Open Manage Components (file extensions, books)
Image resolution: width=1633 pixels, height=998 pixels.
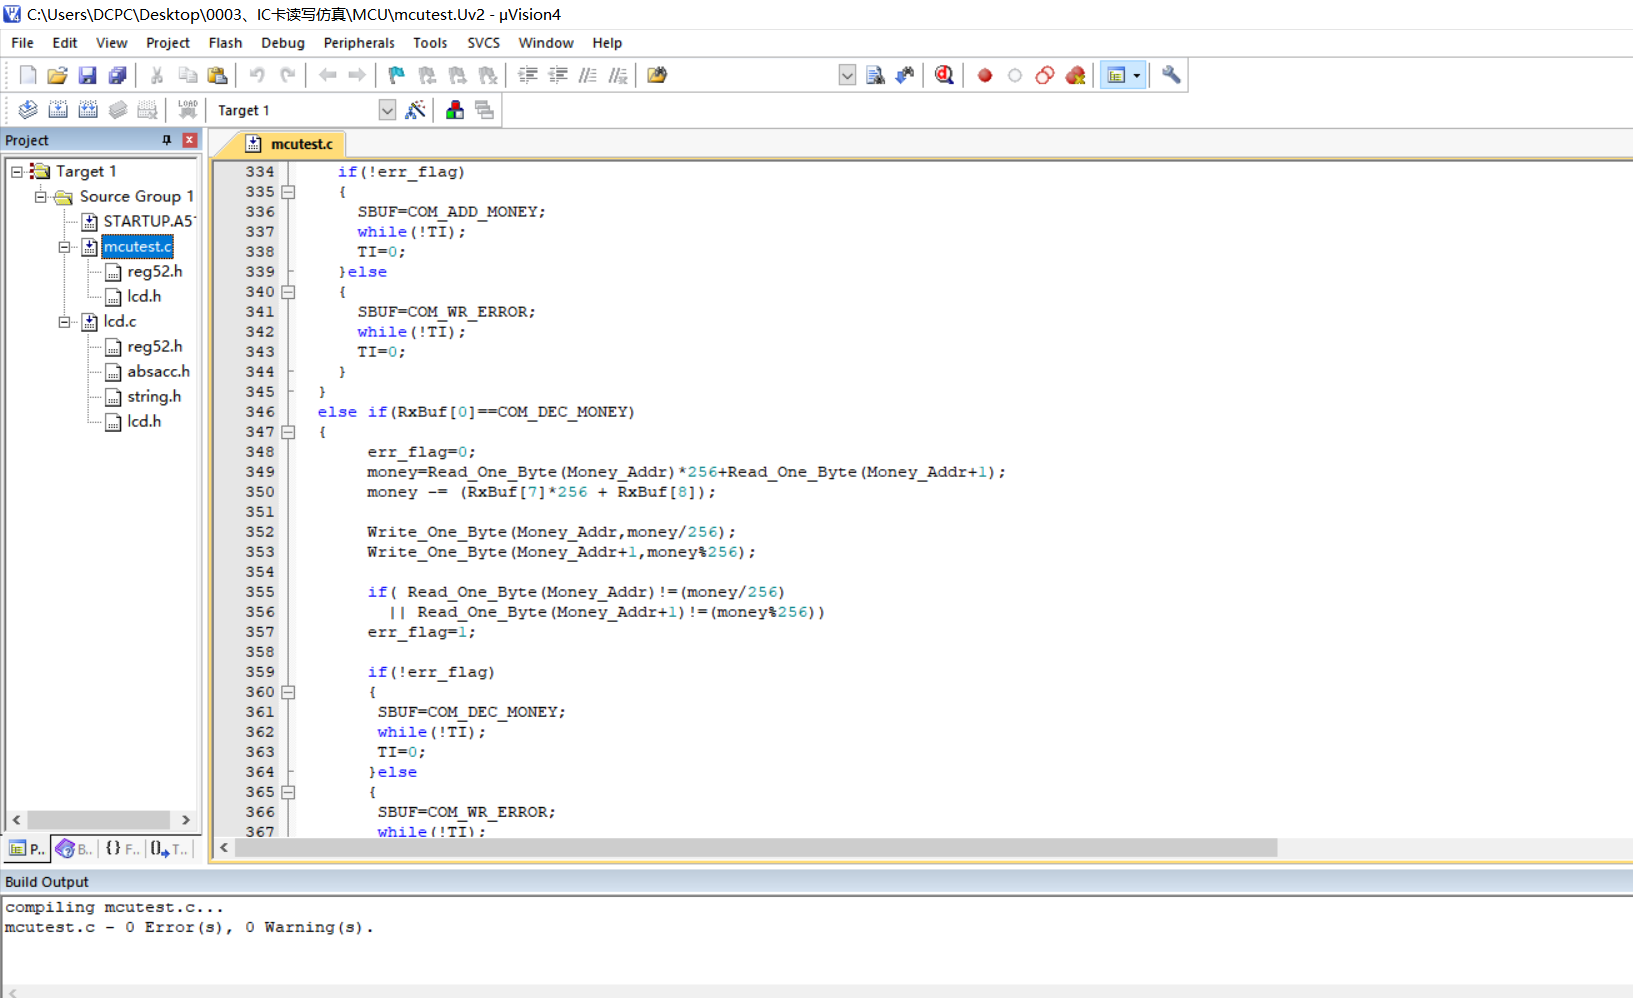[x=455, y=110]
